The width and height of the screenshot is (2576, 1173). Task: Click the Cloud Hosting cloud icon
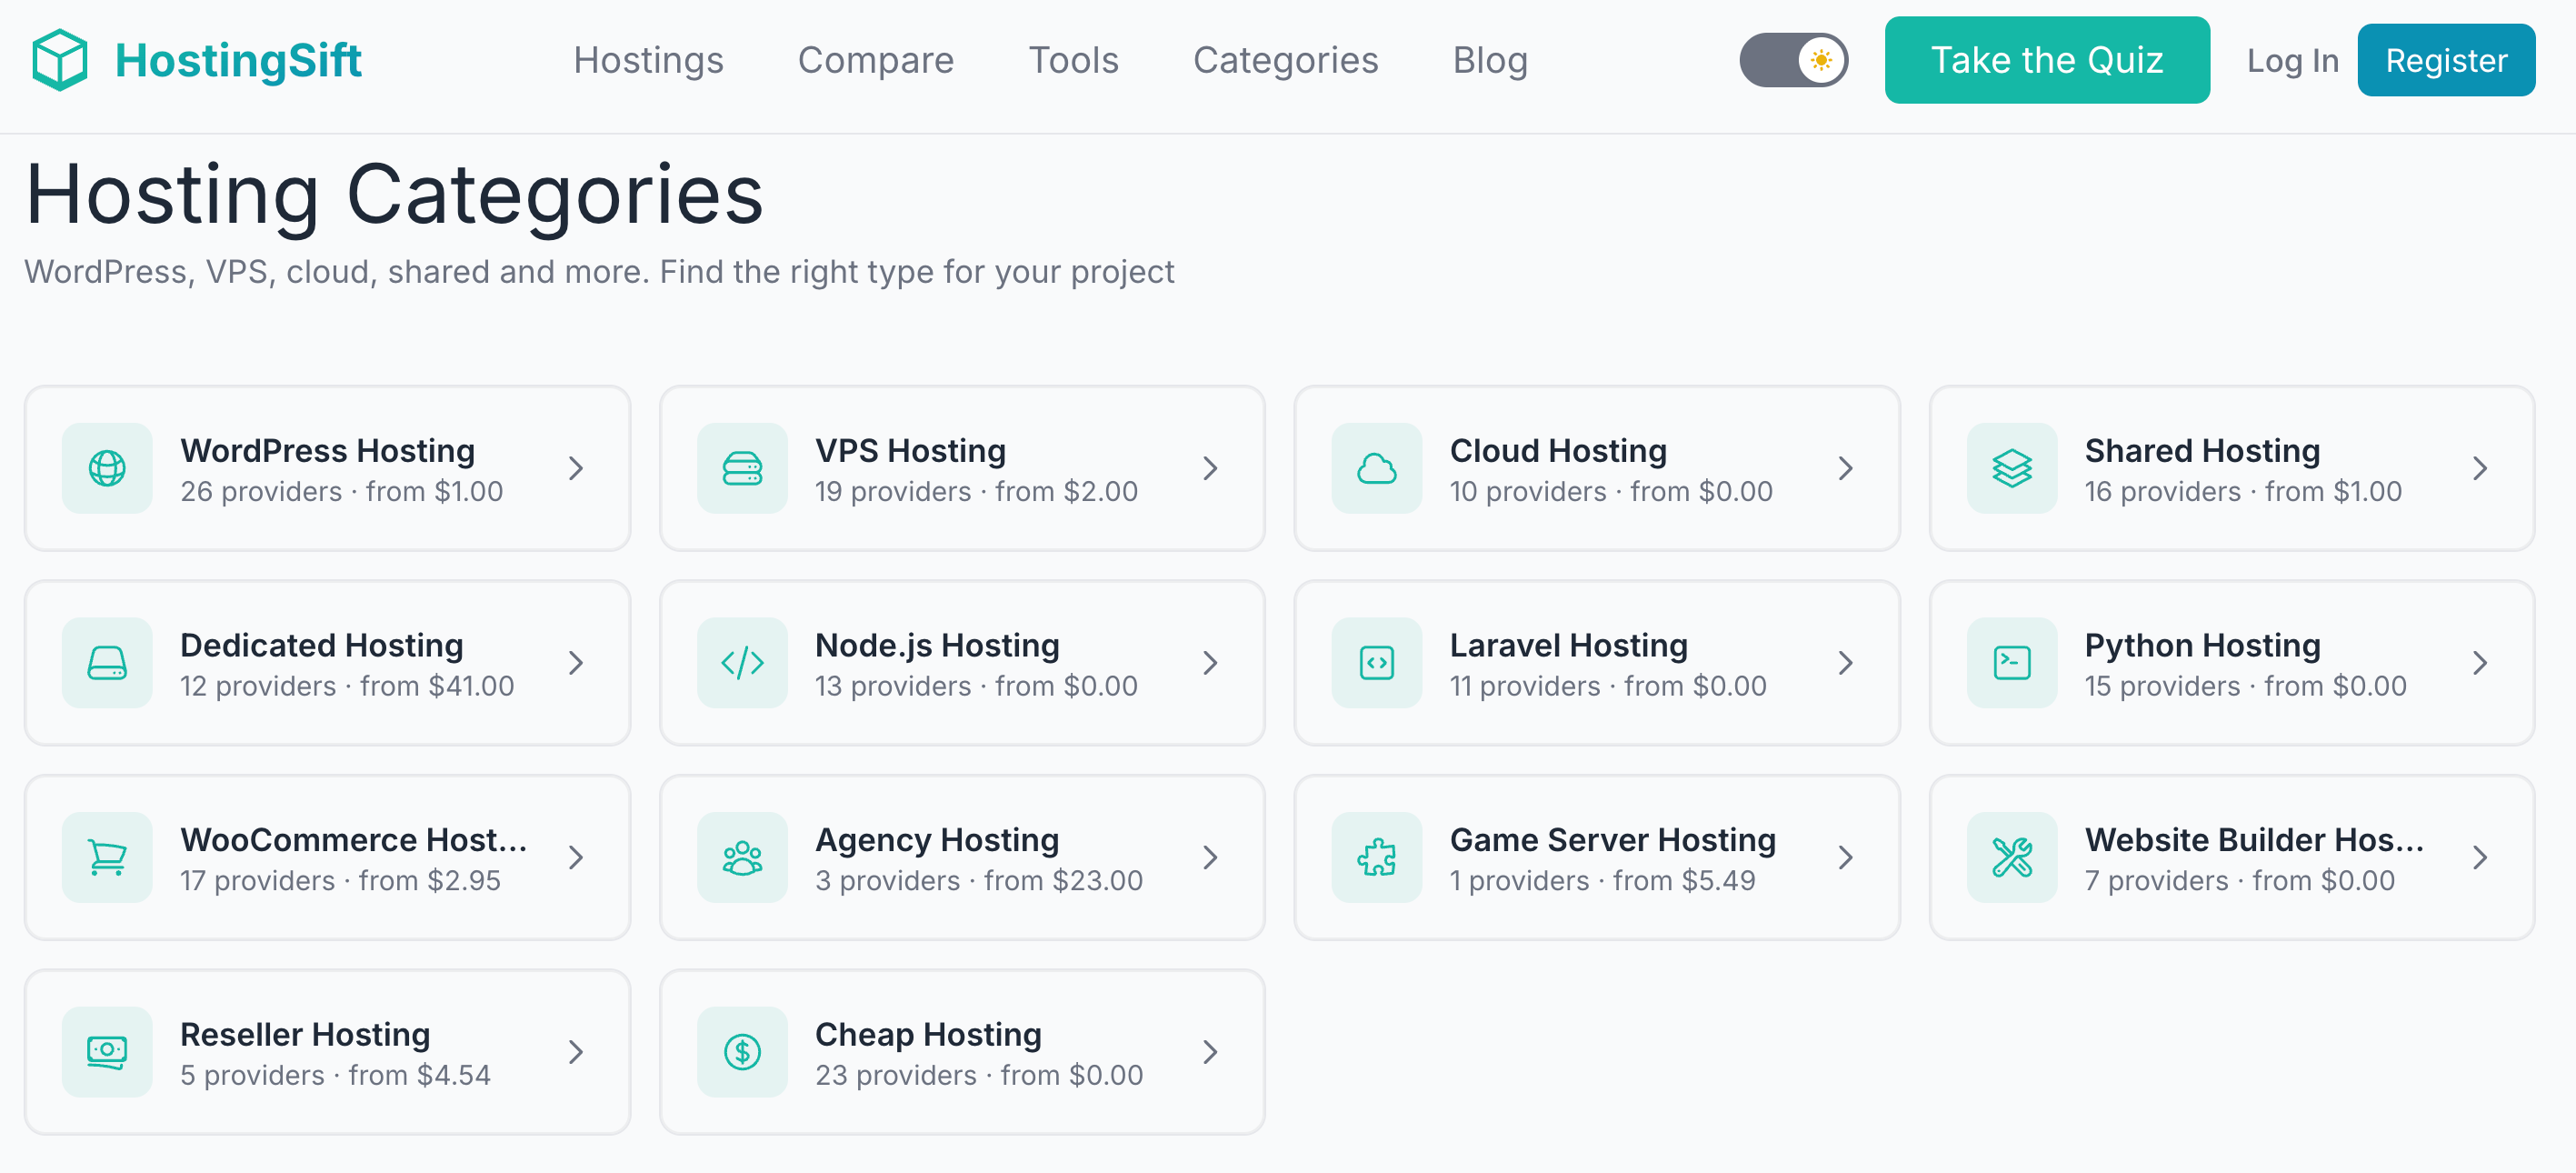[x=1376, y=468]
